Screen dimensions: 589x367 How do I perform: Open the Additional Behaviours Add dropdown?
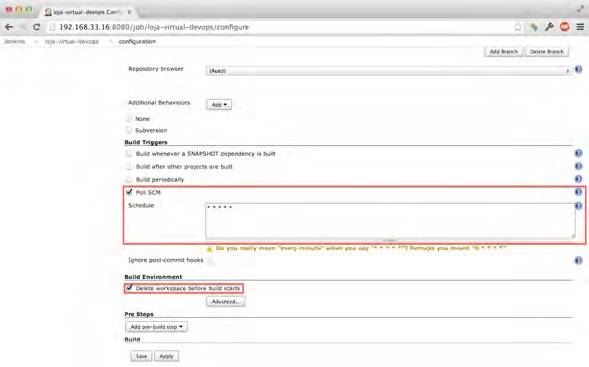click(x=219, y=104)
